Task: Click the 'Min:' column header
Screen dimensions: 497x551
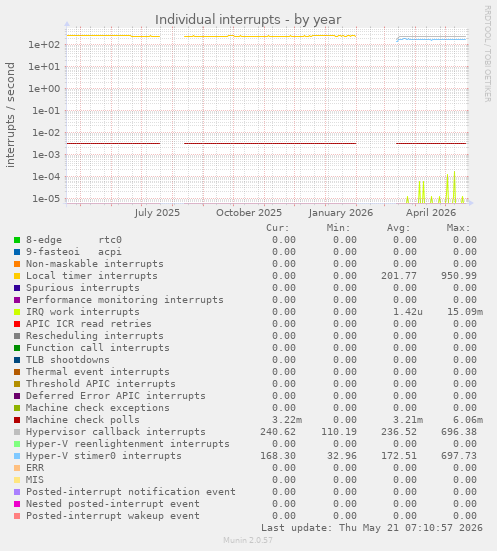Action: pyautogui.click(x=338, y=228)
